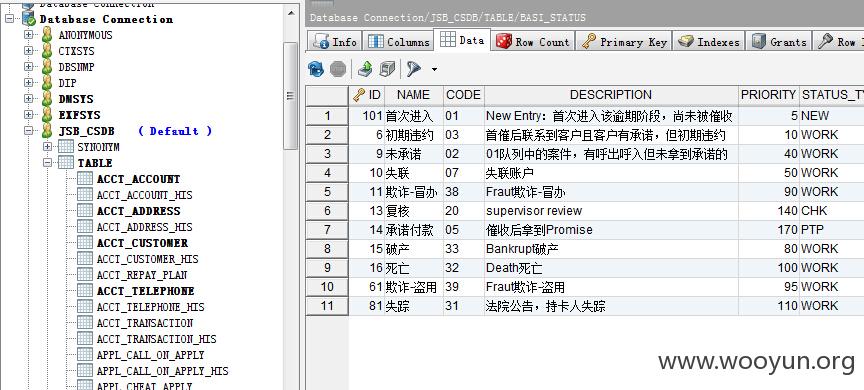Select row number 11 header
The width and height of the screenshot is (864, 390).
327,306
